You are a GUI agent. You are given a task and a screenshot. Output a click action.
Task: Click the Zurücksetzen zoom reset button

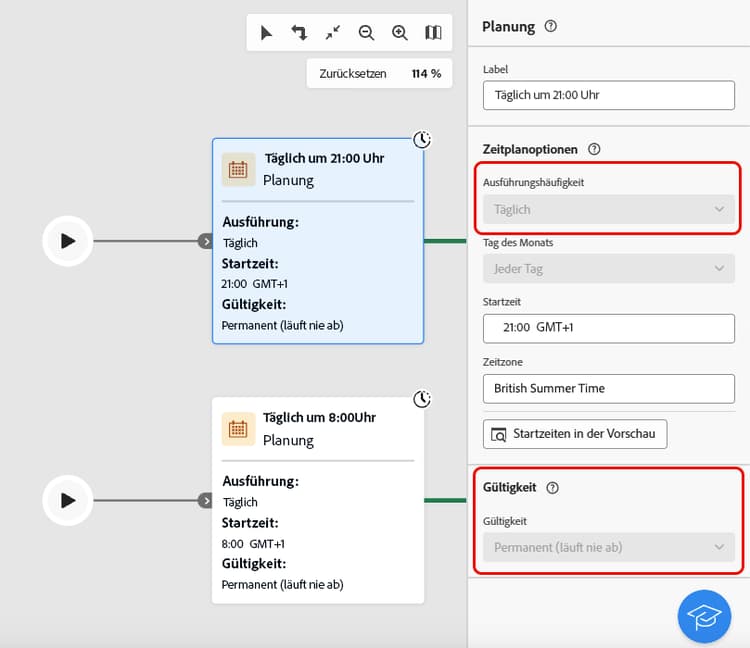353,74
